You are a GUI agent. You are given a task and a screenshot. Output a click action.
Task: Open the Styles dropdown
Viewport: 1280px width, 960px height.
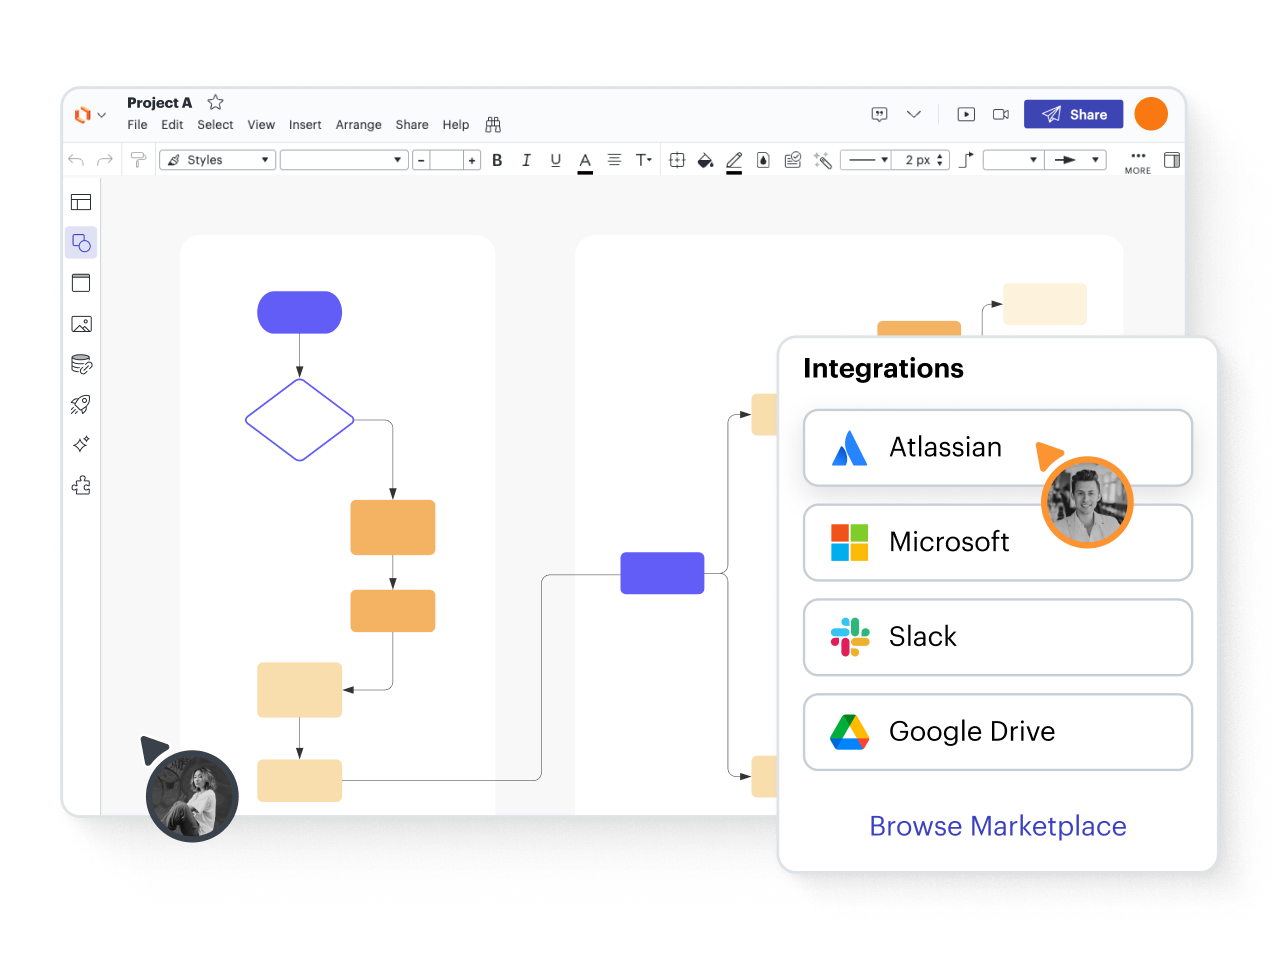[x=217, y=160]
